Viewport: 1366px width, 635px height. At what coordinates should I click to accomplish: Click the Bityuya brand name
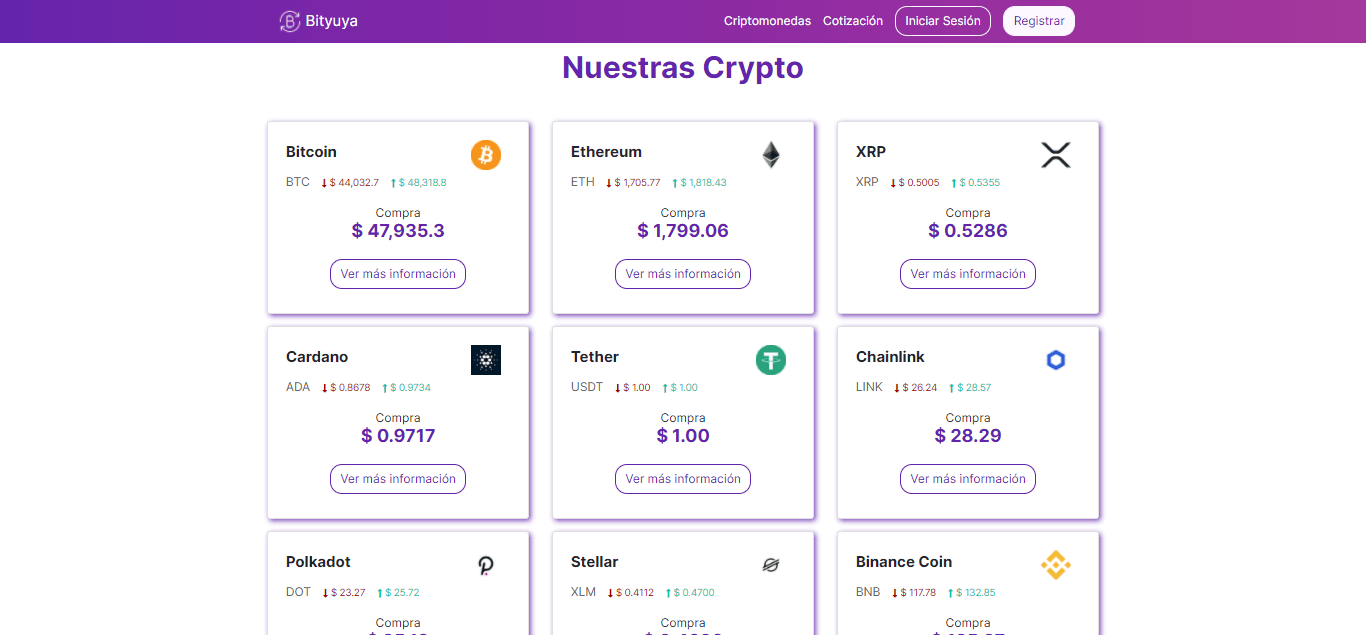[332, 21]
